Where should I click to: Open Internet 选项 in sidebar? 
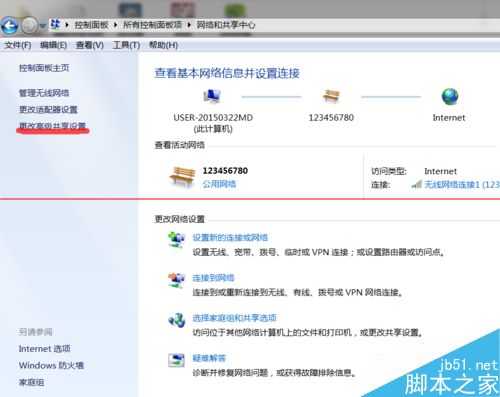click(x=45, y=349)
